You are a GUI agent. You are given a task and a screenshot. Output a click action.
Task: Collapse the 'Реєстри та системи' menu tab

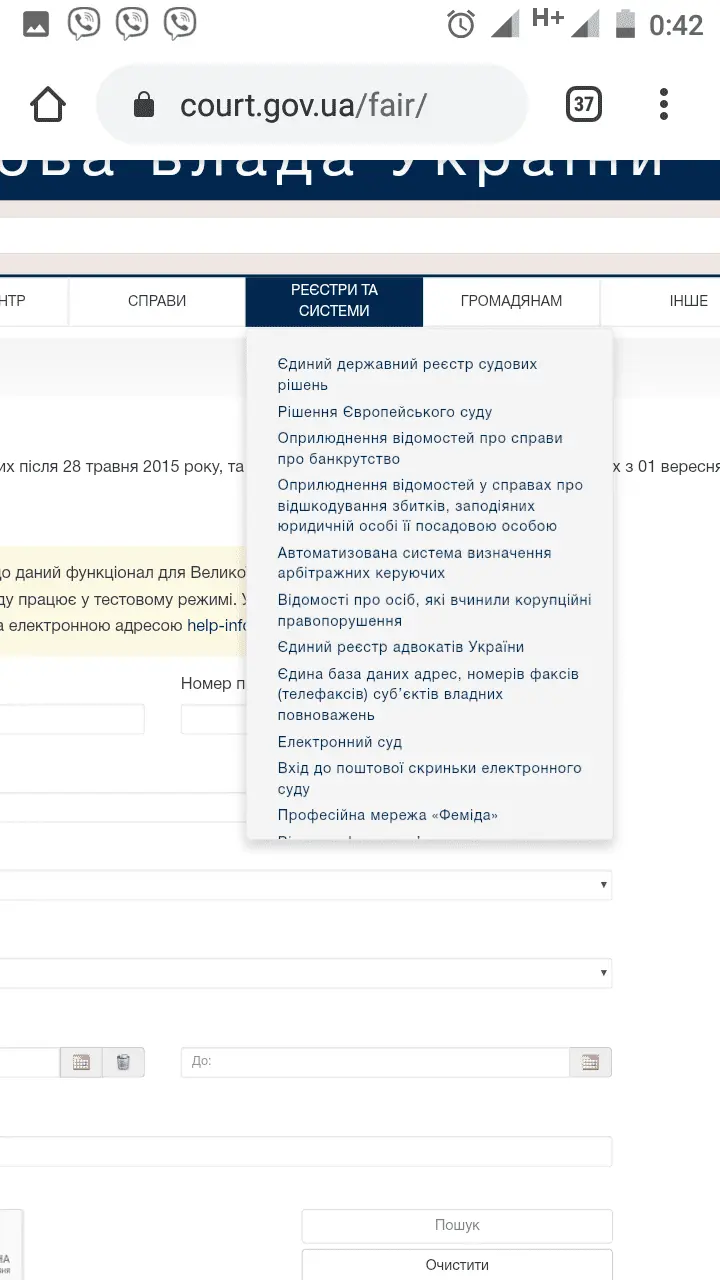tap(334, 301)
